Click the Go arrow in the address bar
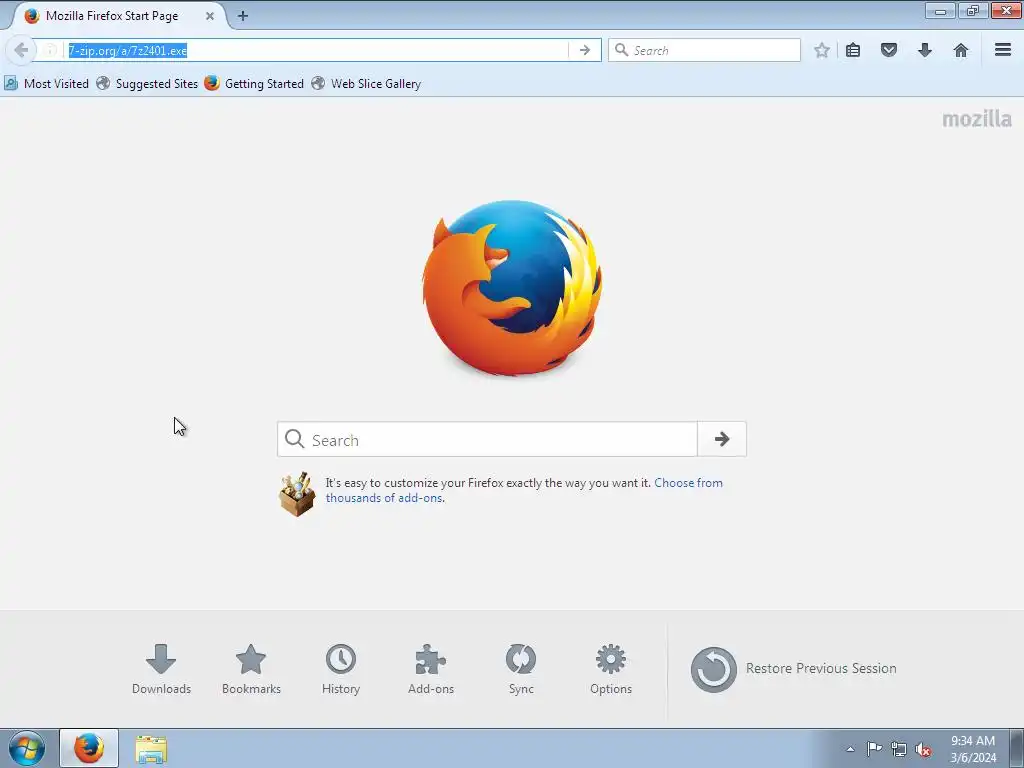This screenshot has width=1024, height=768. pyautogui.click(x=584, y=50)
